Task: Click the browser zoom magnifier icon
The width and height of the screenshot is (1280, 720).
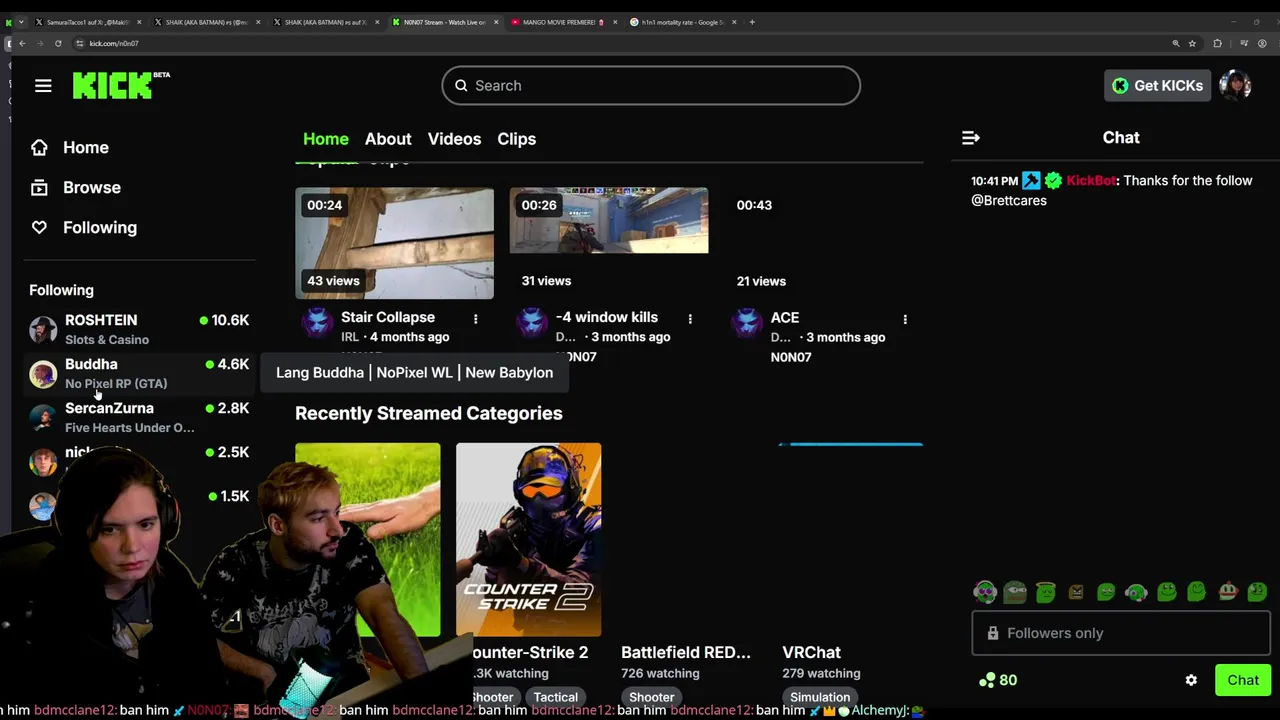Action: coord(1176,43)
